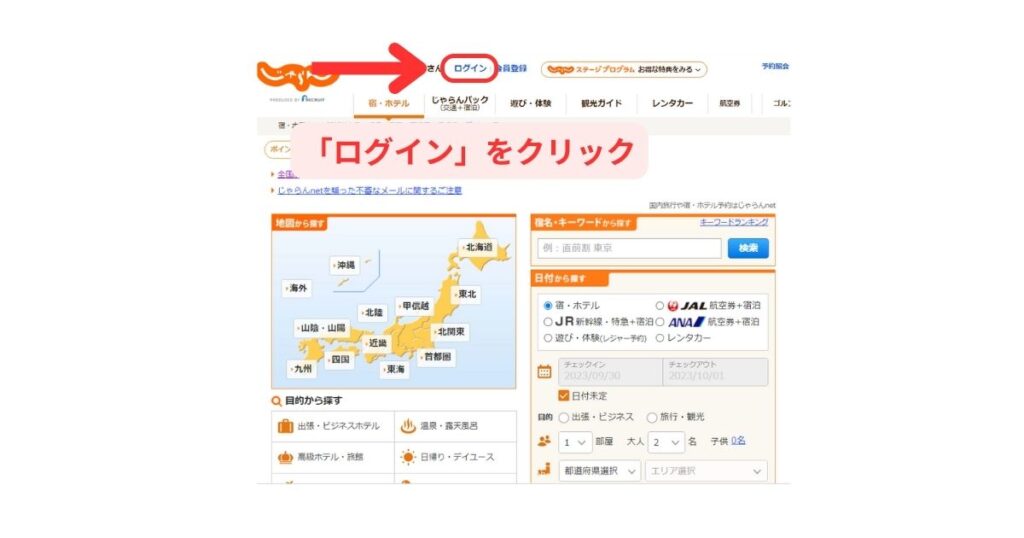Pick 東北 region on the map
This screenshot has width=1024, height=538.
coord(466,294)
